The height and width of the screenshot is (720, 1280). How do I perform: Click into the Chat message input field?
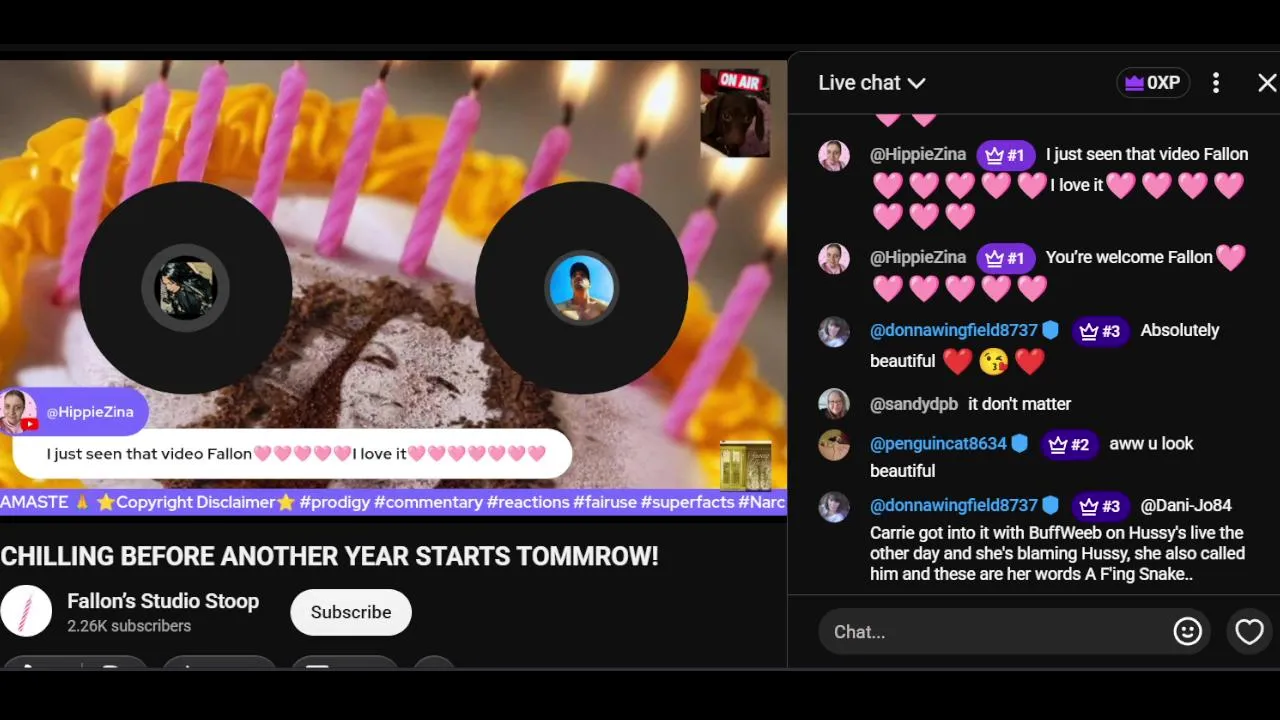coord(995,632)
